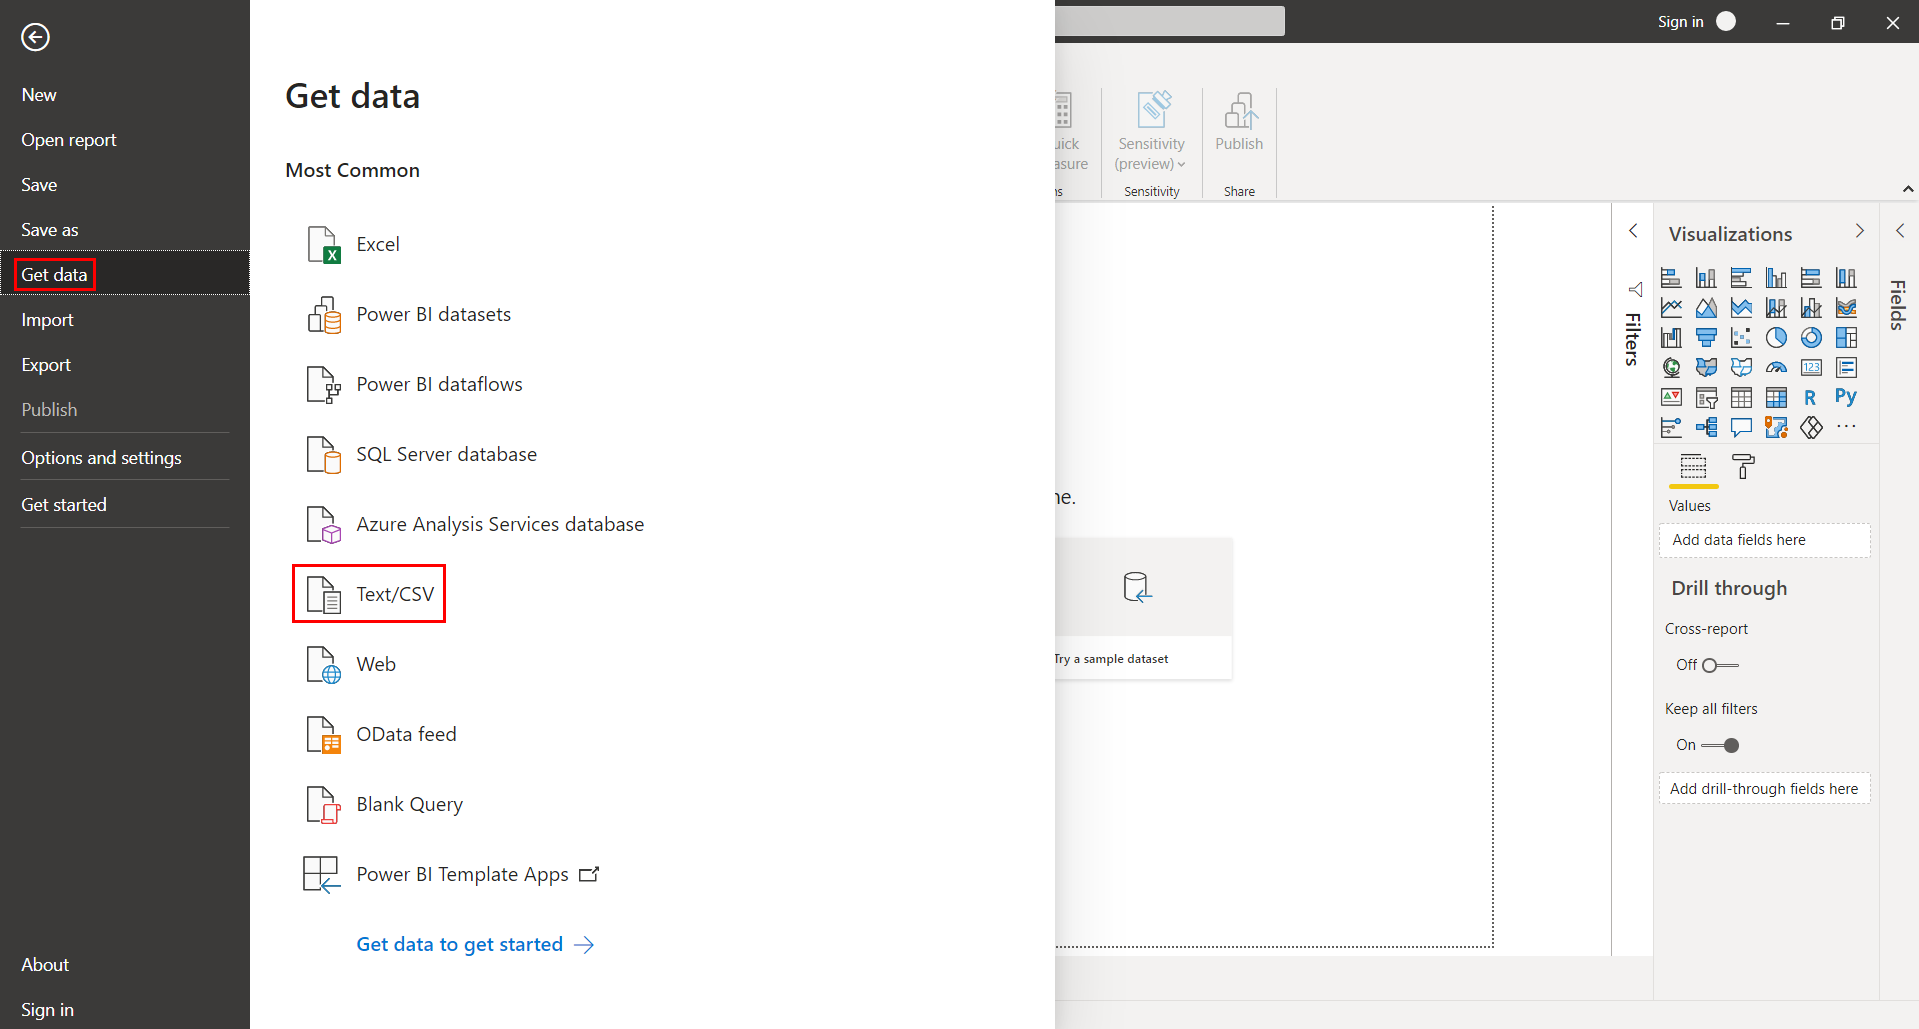Pick the Blank Query option

coord(384,804)
